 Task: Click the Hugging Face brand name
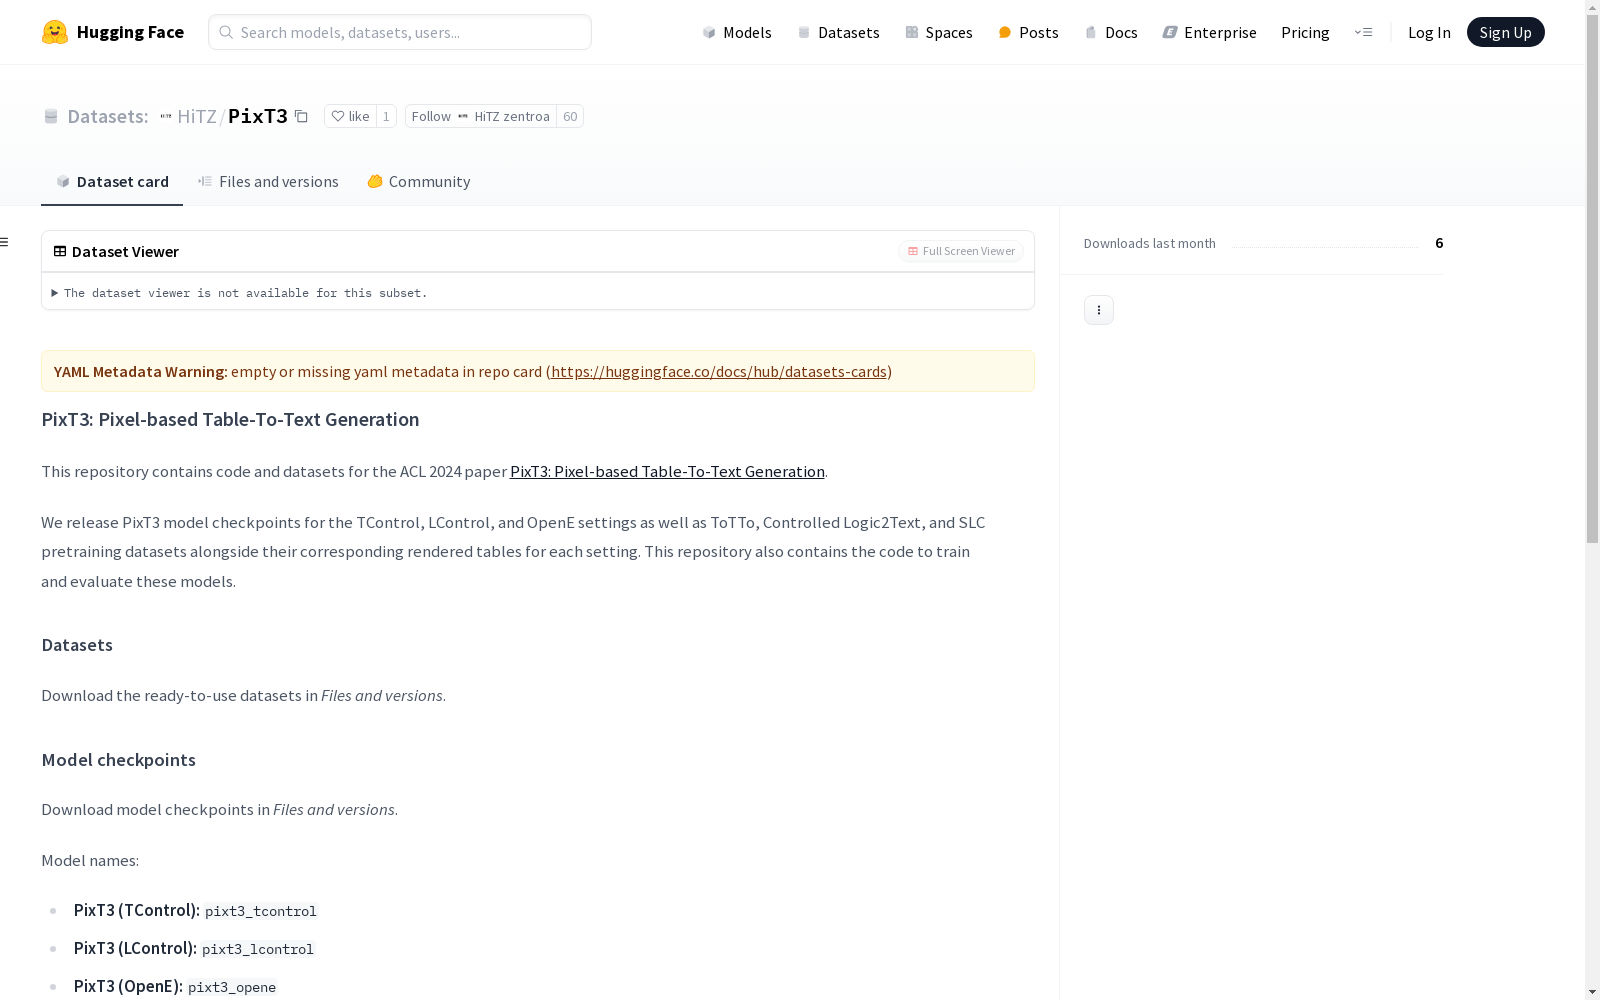[x=130, y=32]
